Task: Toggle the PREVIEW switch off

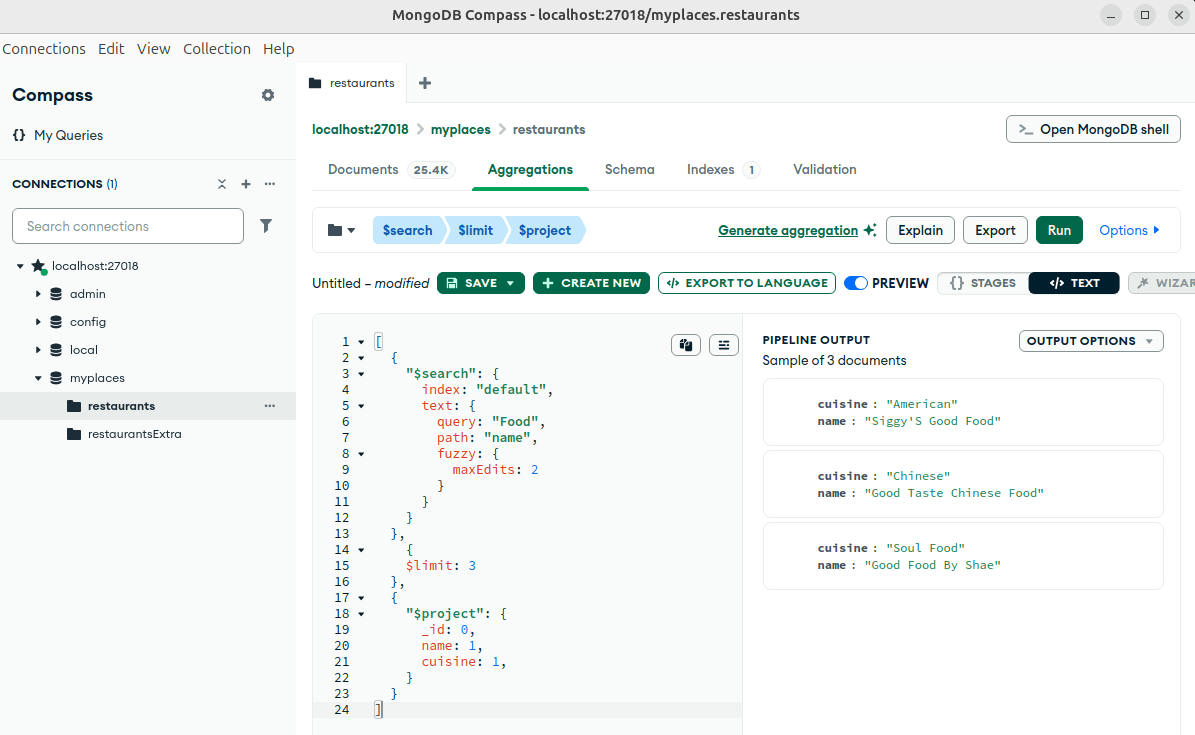Action: tap(855, 283)
